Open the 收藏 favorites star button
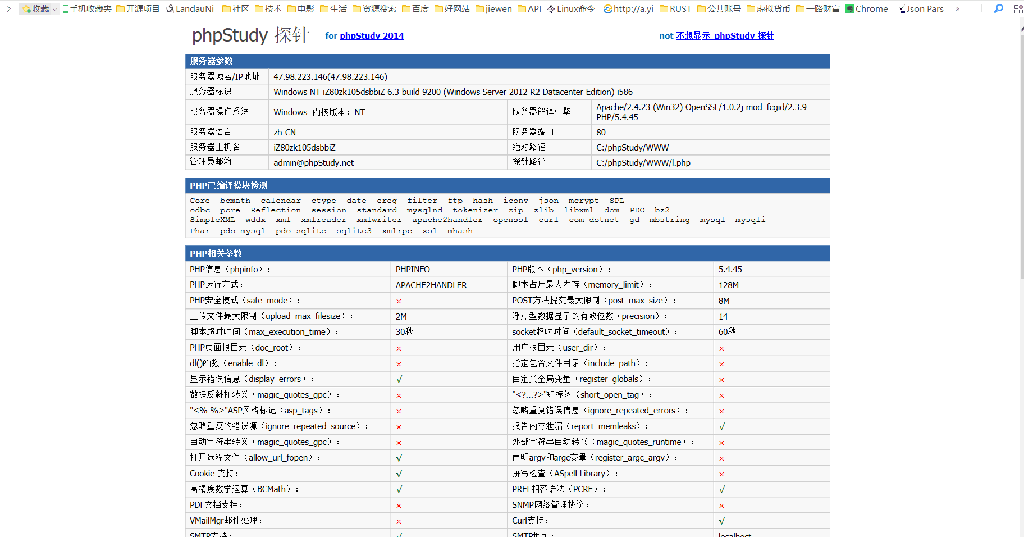This screenshot has width=1024, height=537. coord(35,8)
